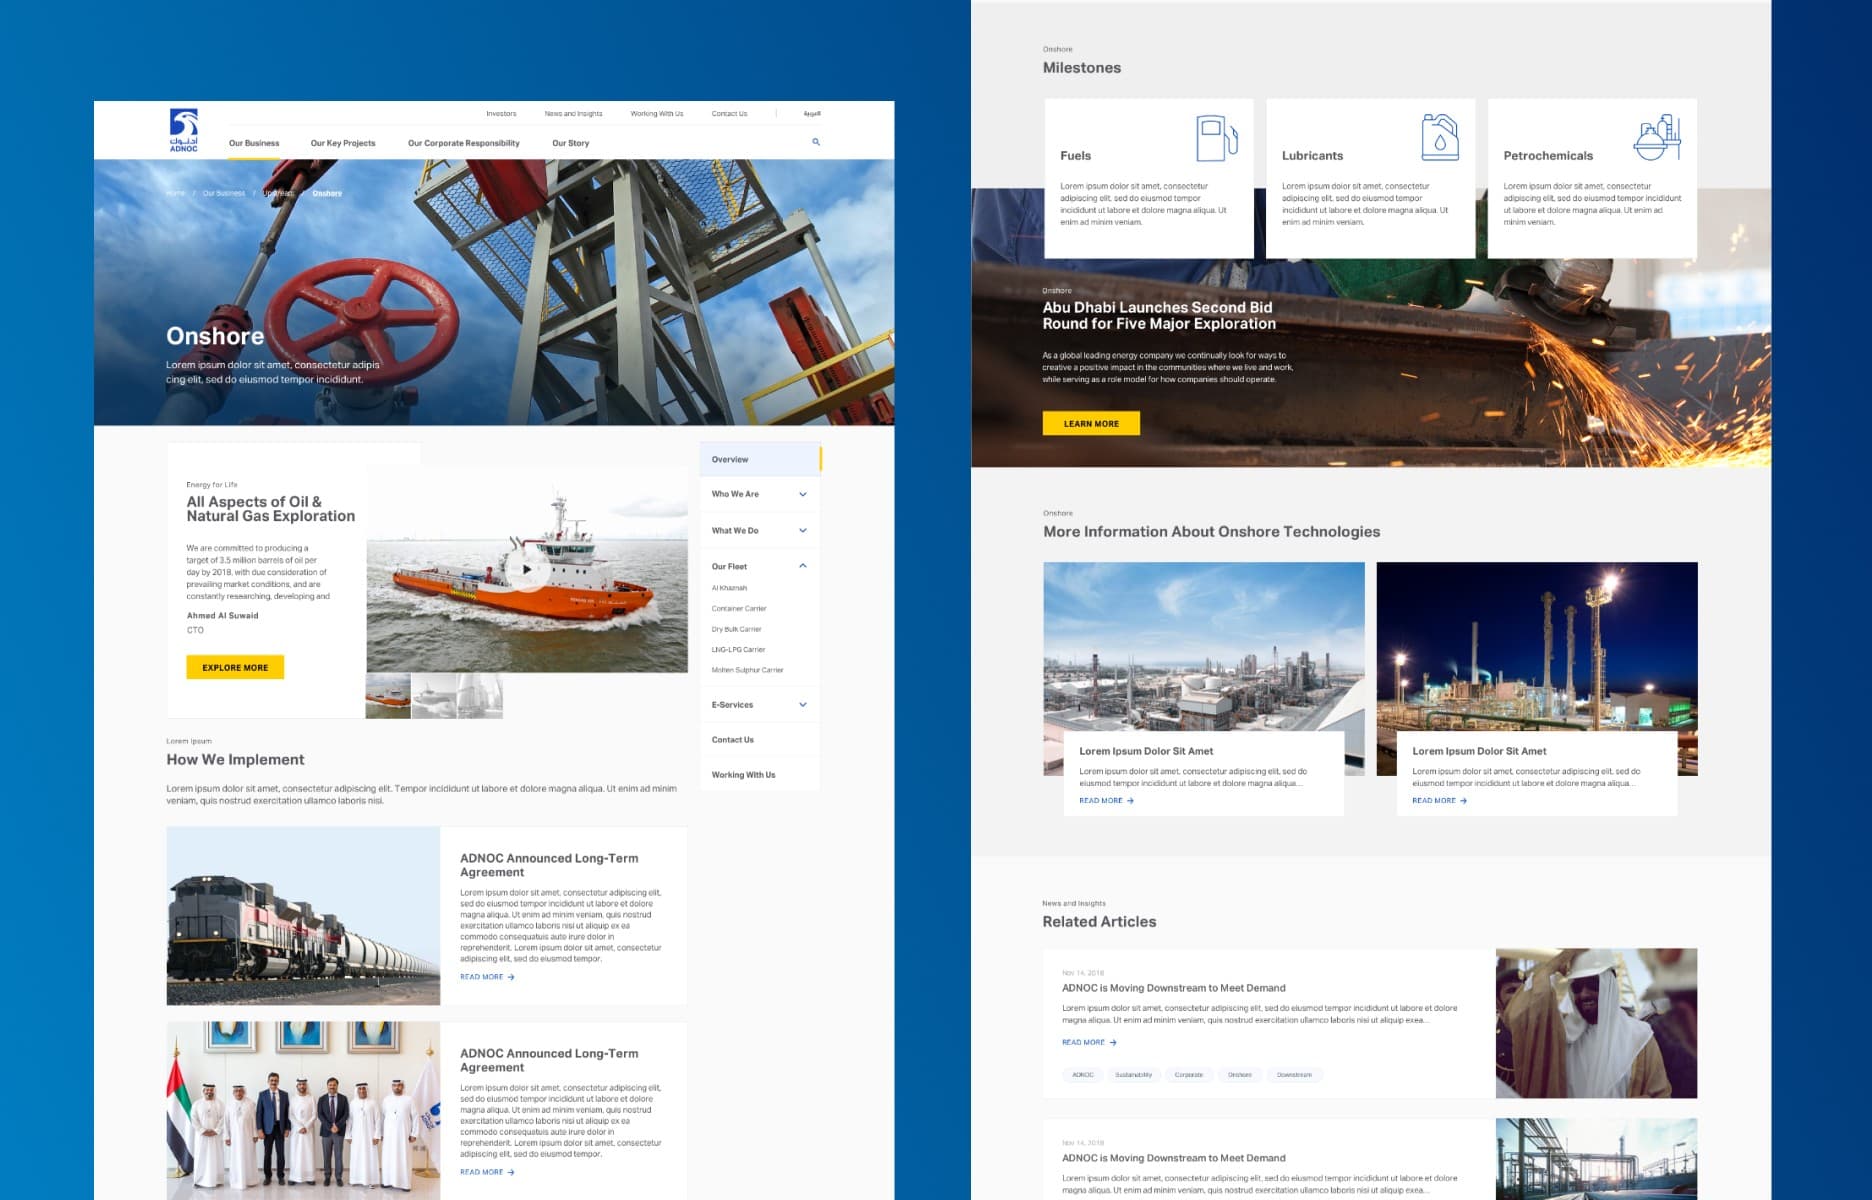The image size is (1872, 1200).
Task: Click the ADNOC logo
Action: (183, 130)
